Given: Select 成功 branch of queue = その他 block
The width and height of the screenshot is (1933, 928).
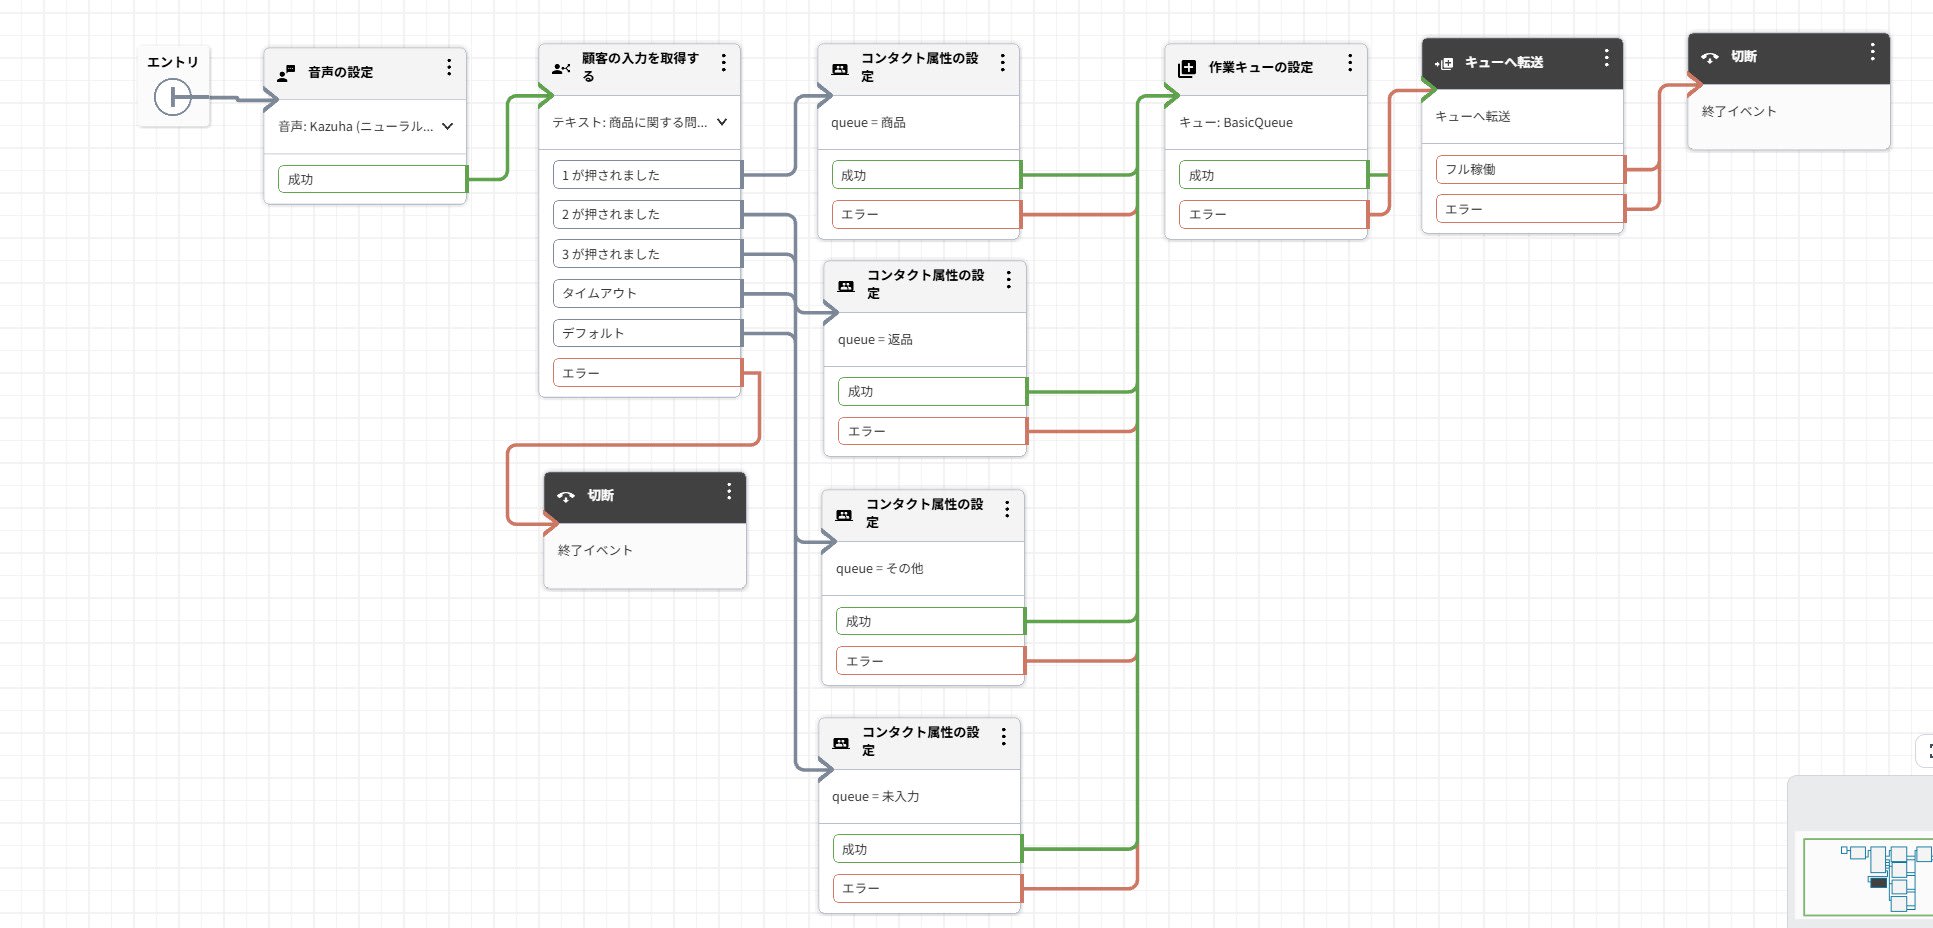Looking at the screenshot, I should (930, 621).
